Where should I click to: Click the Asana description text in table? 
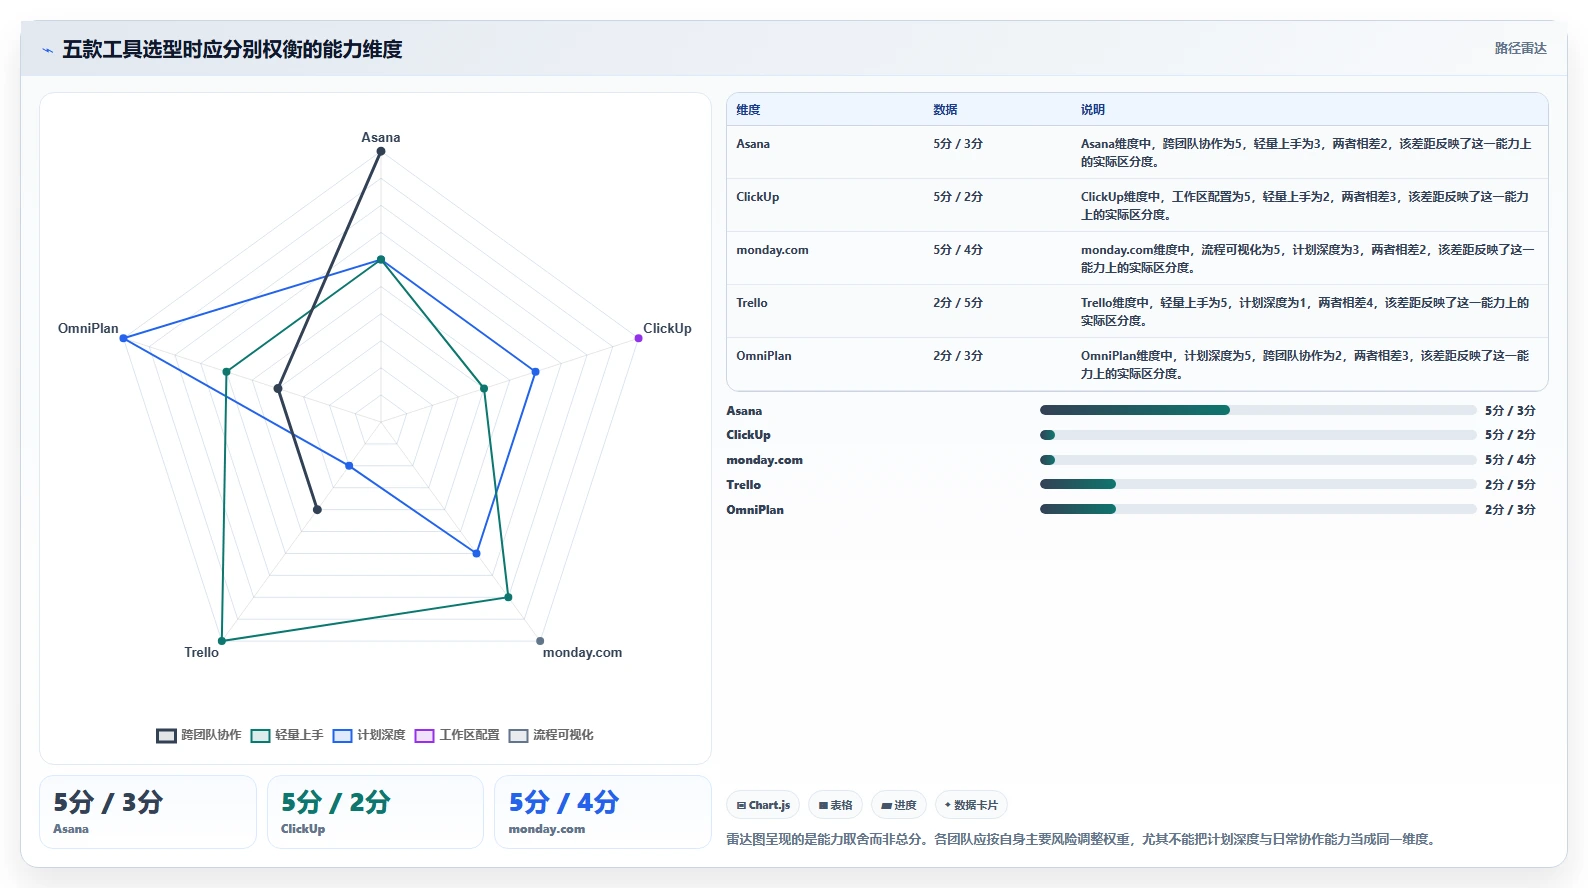click(1306, 153)
